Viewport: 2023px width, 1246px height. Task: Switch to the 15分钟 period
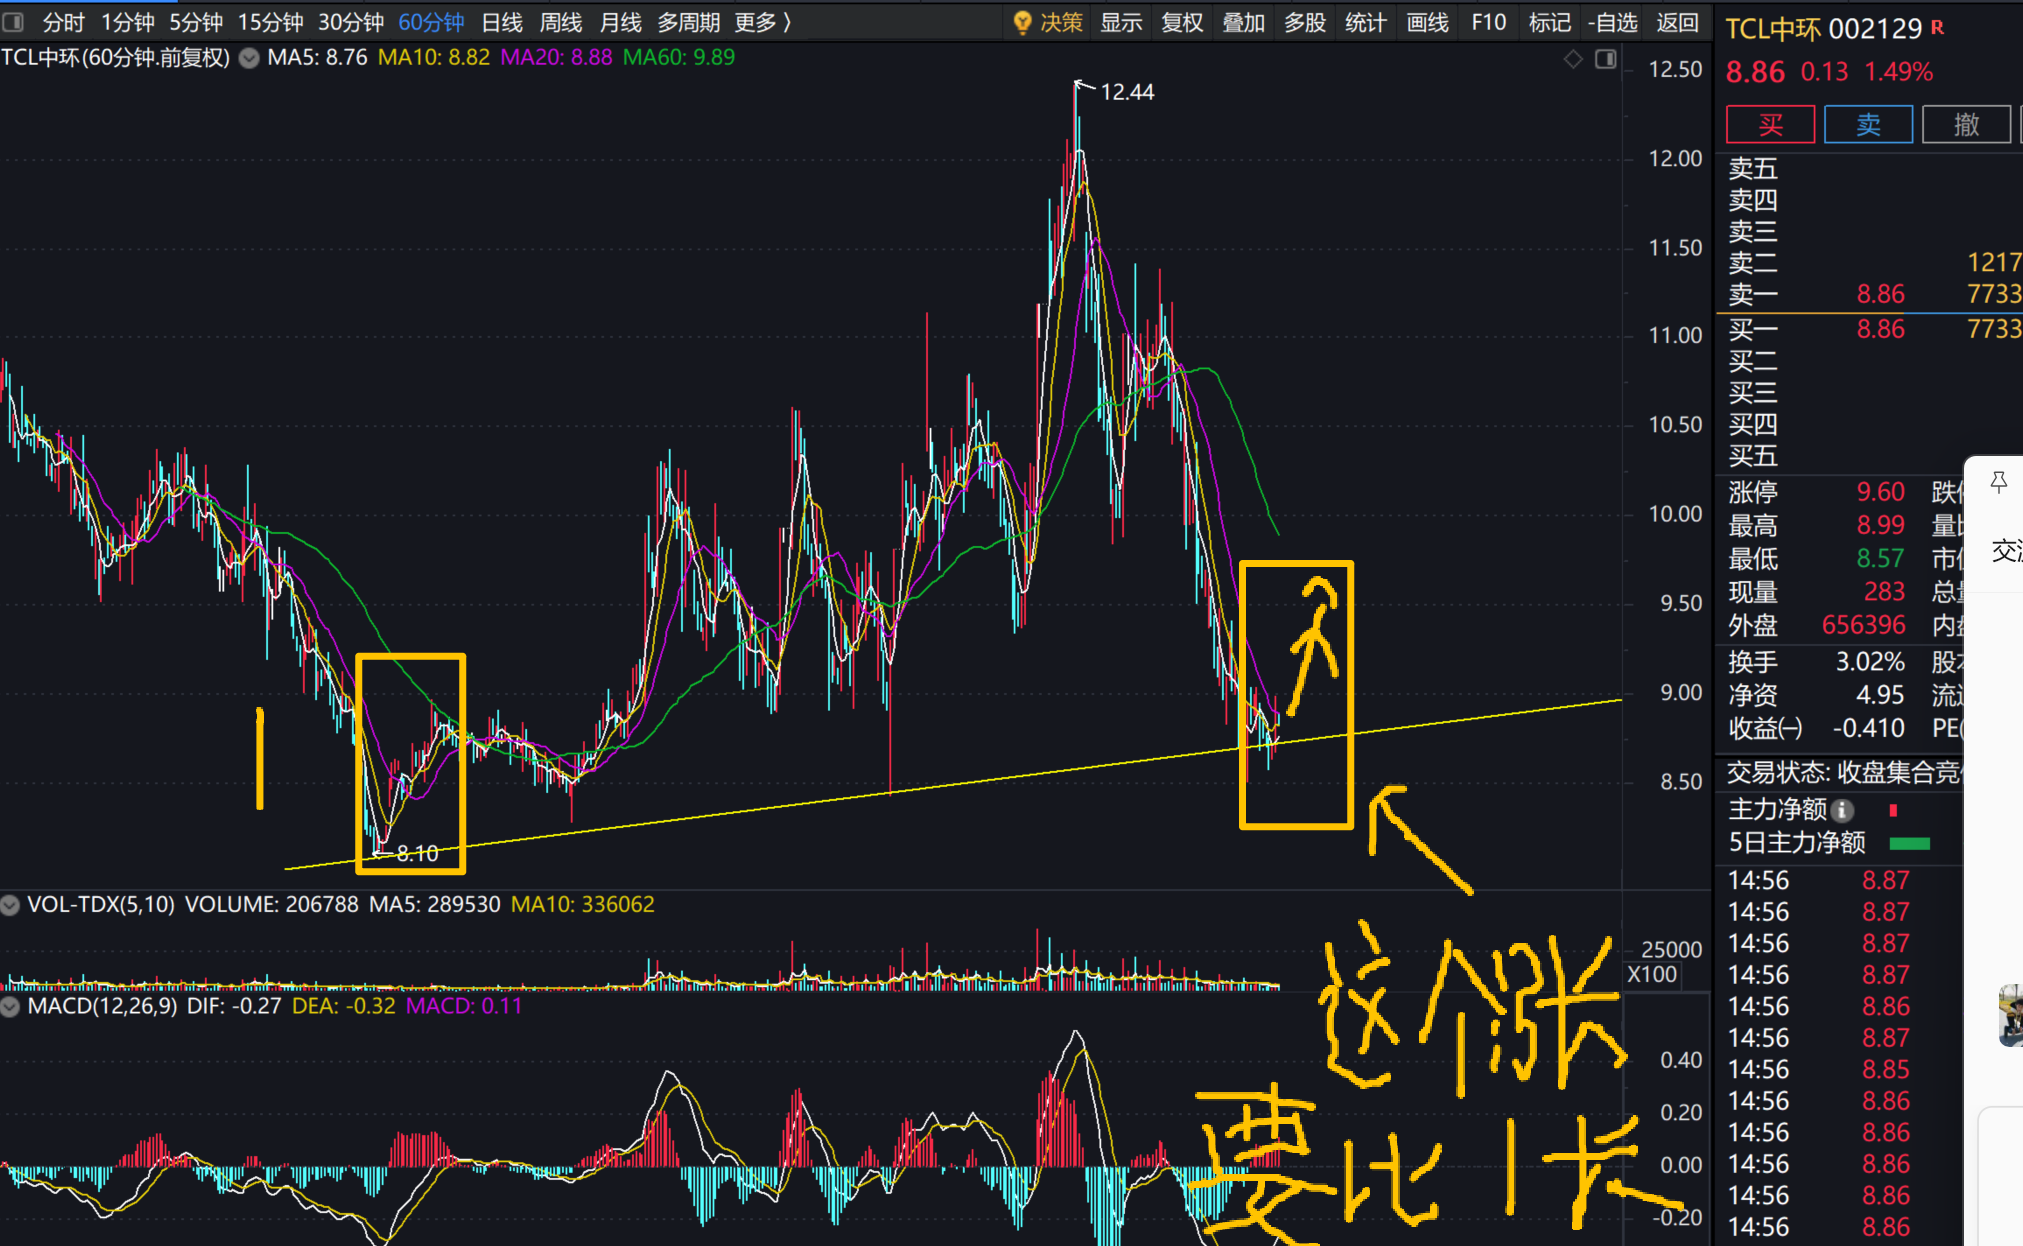[271, 22]
